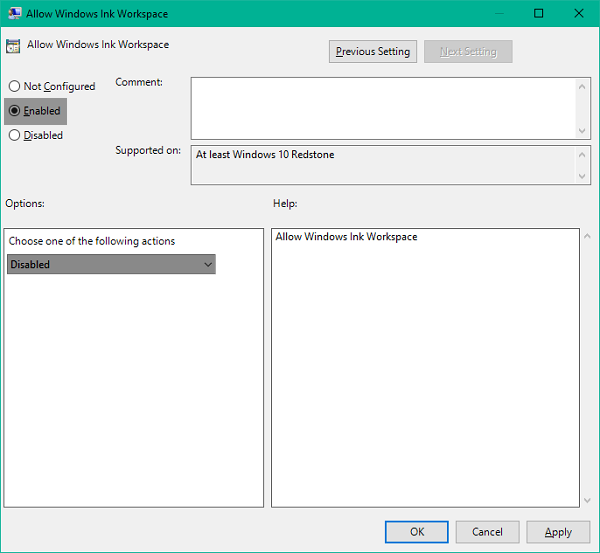Click Cancel to discard changes
Screen dimensions: 600x553
pyautogui.click(x=487, y=532)
